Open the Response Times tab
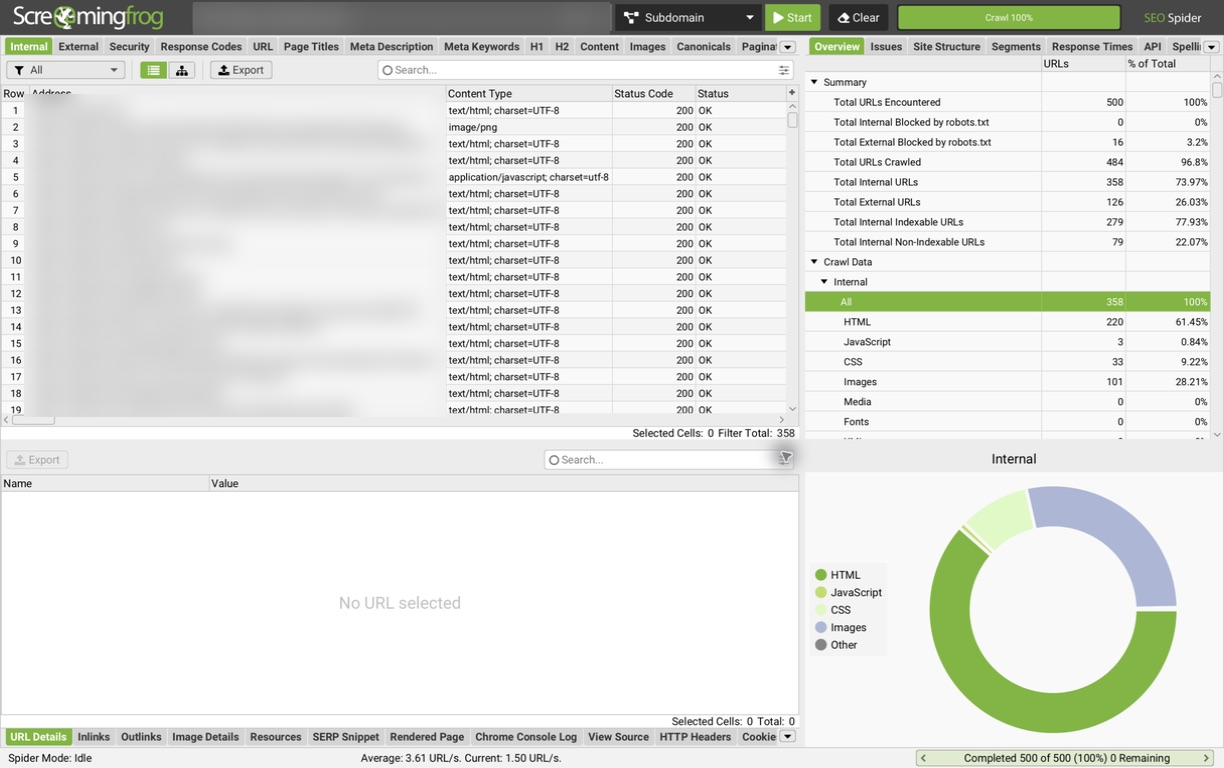The width and height of the screenshot is (1224, 768). click(x=1092, y=47)
